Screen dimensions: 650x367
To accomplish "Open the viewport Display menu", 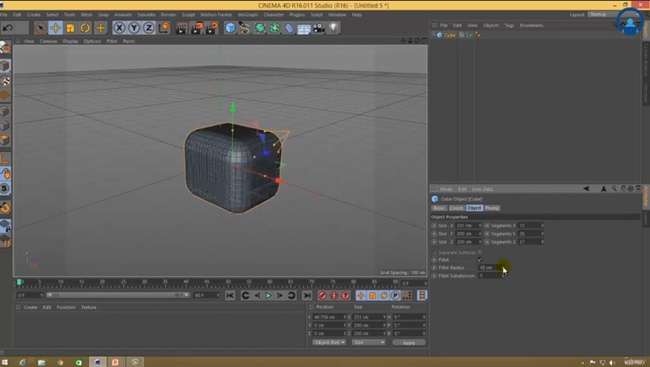I will click(x=70, y=41).
